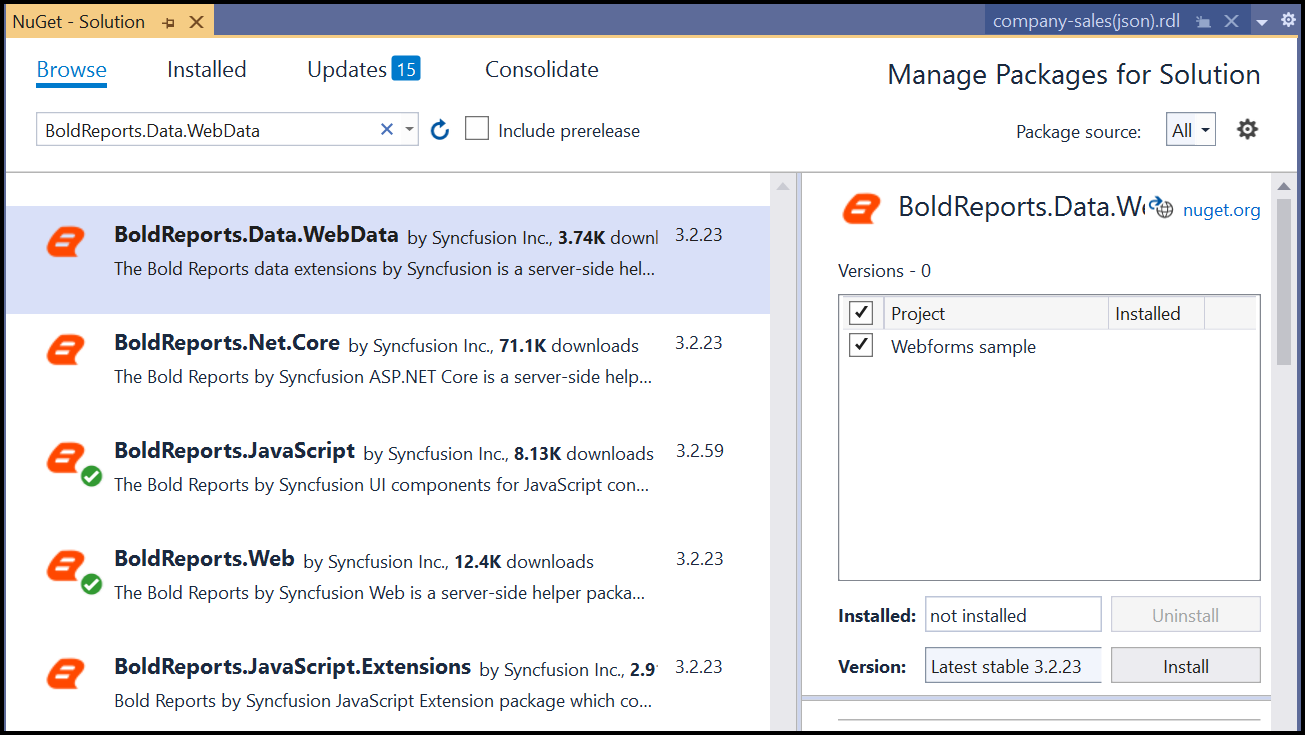This screenshot has height=735, width=1305.
Task: Click the 12.4K downloads text
Action: pyautogui.click(x=524, y=562)
